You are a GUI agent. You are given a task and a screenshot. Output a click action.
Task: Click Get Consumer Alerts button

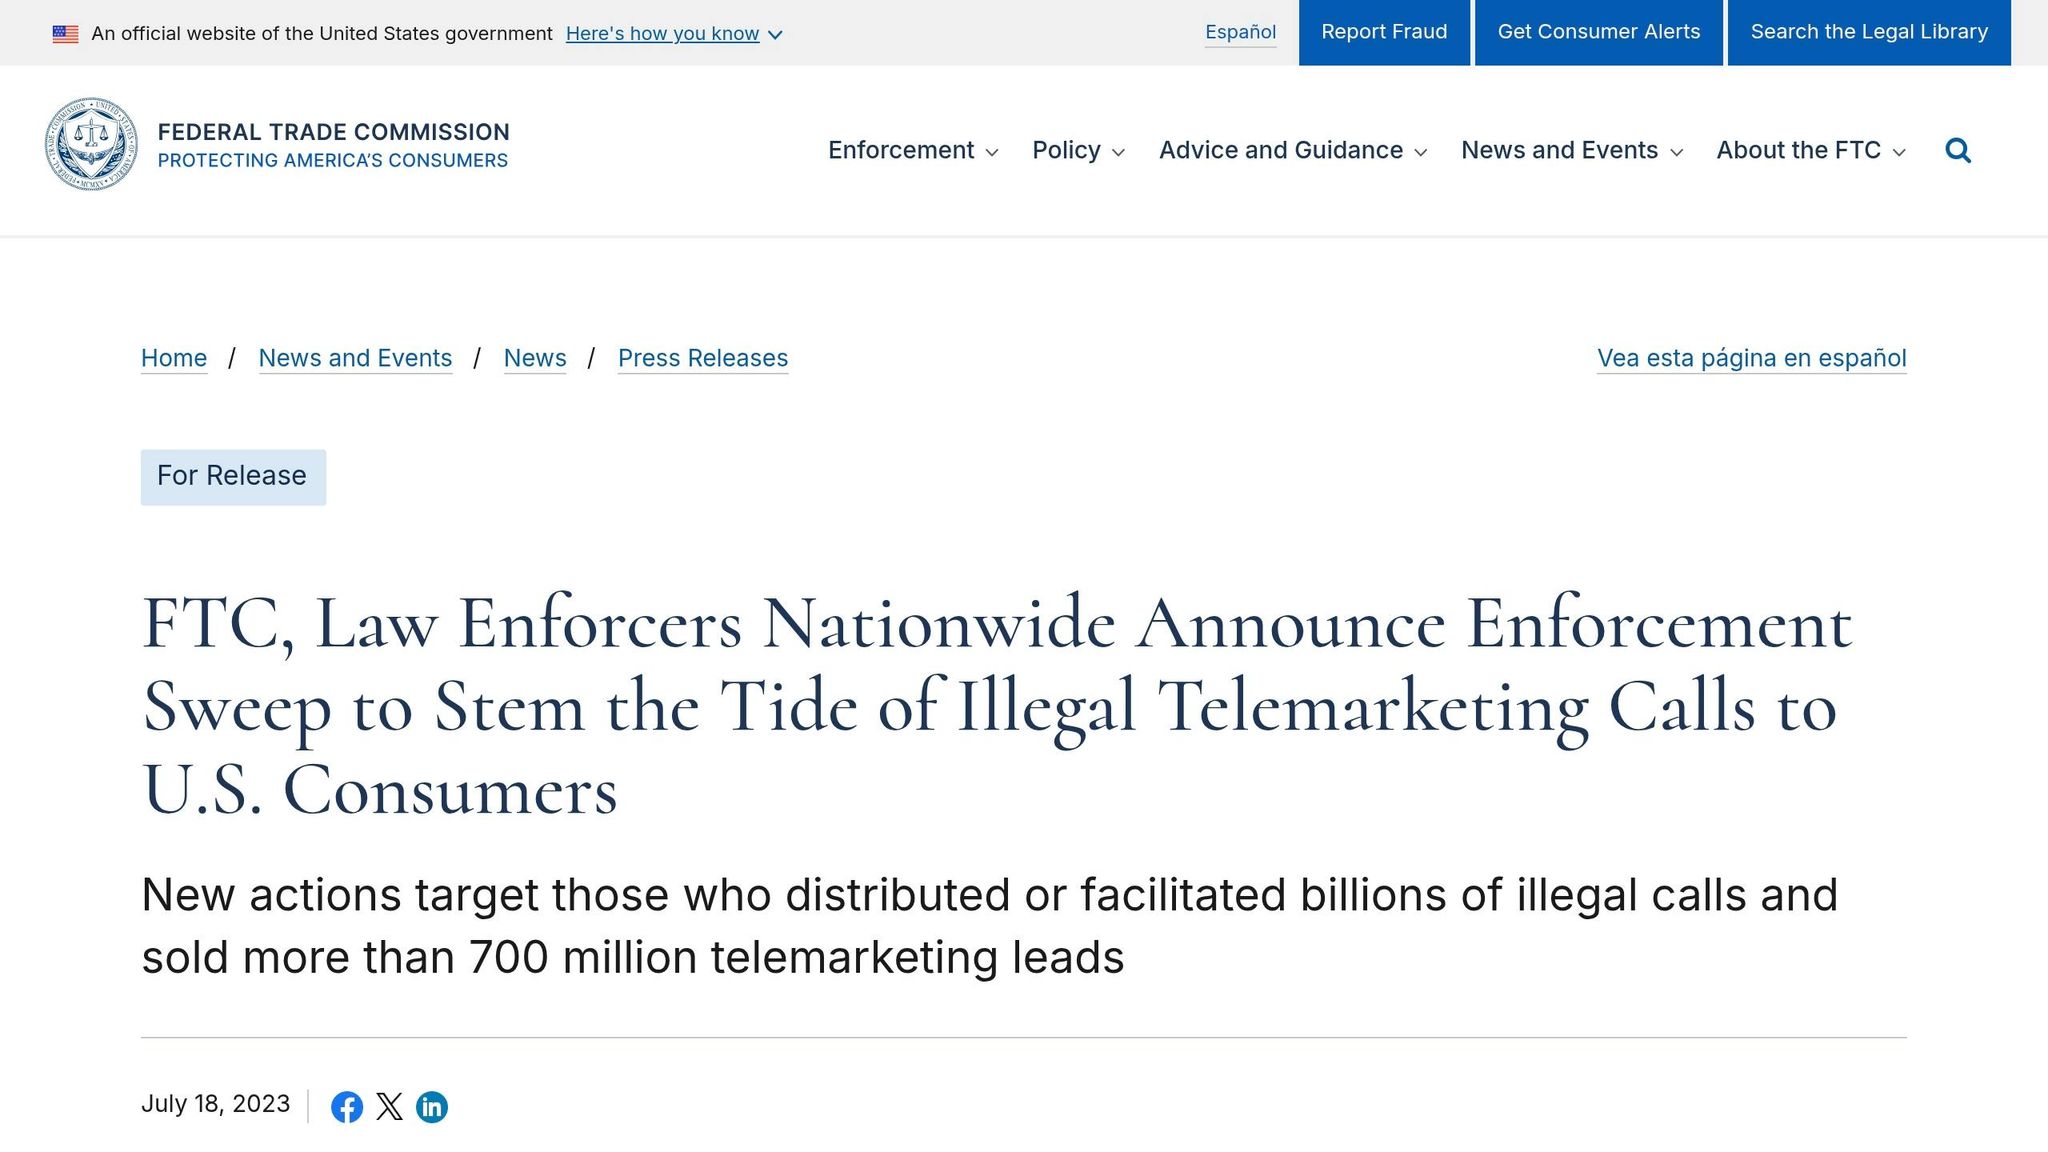click(1598, 32)
